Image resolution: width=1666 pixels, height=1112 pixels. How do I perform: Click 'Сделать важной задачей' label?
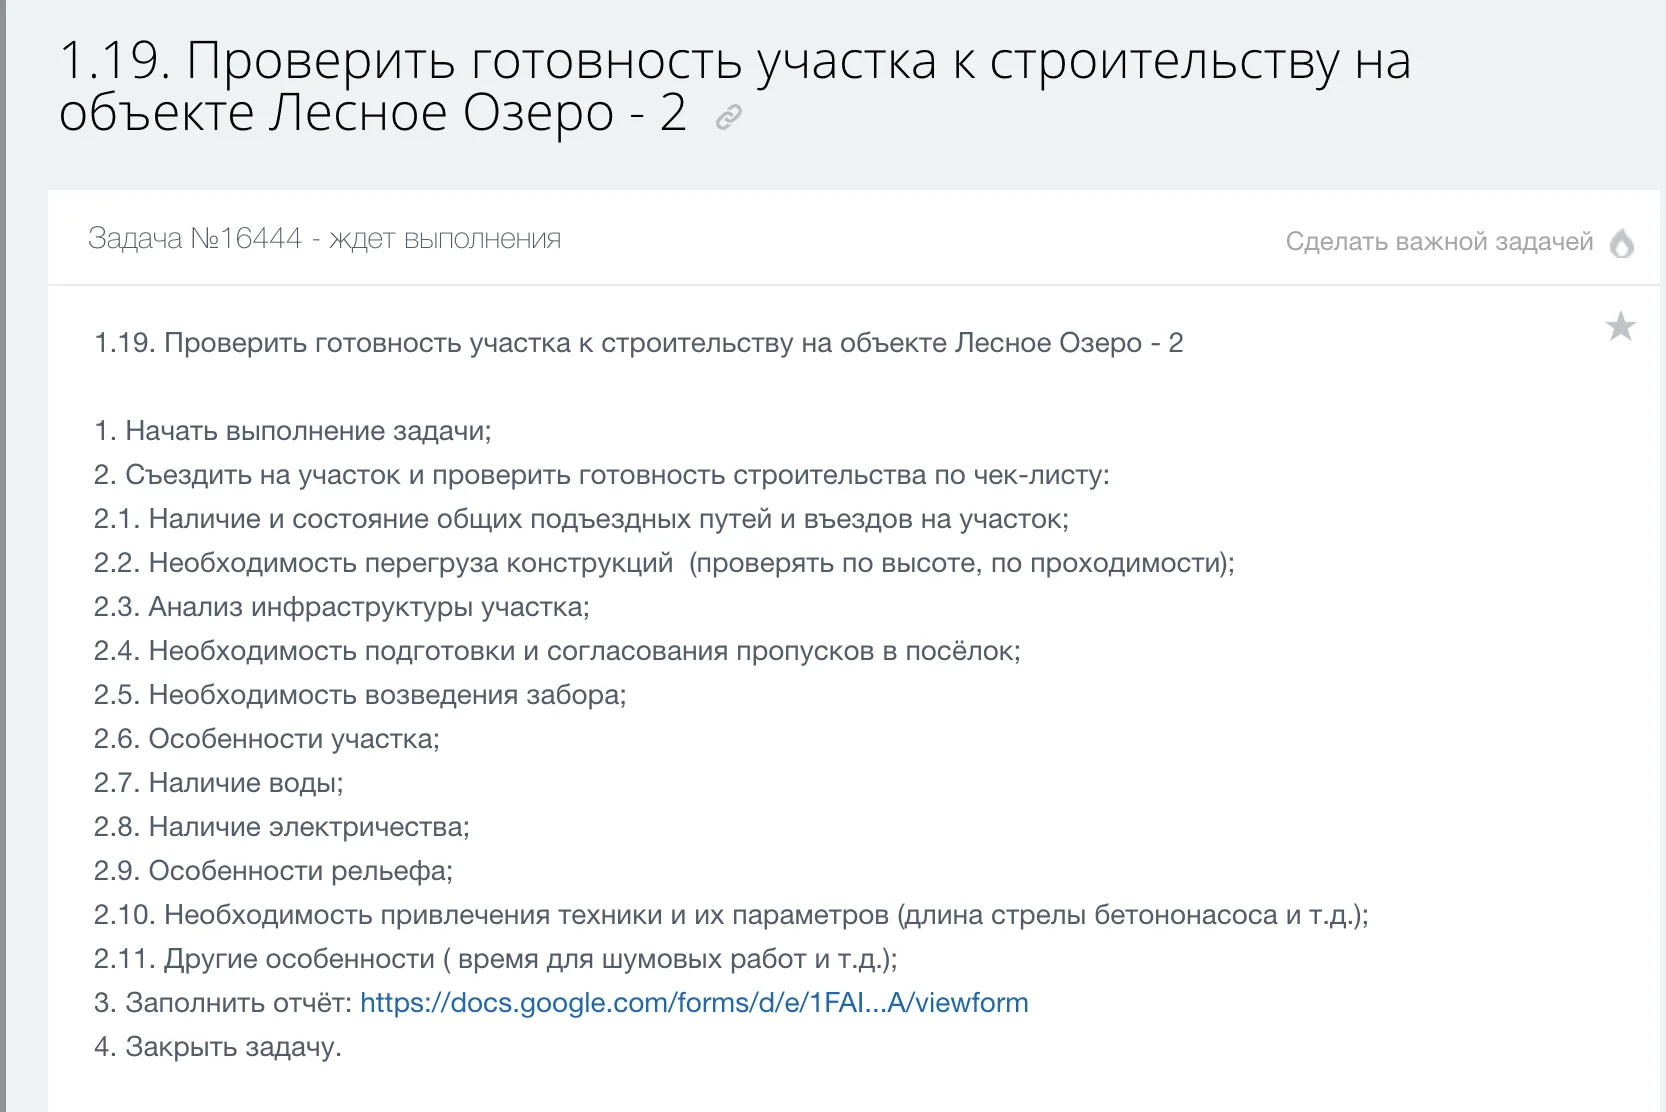click(x=1439, y=241)
